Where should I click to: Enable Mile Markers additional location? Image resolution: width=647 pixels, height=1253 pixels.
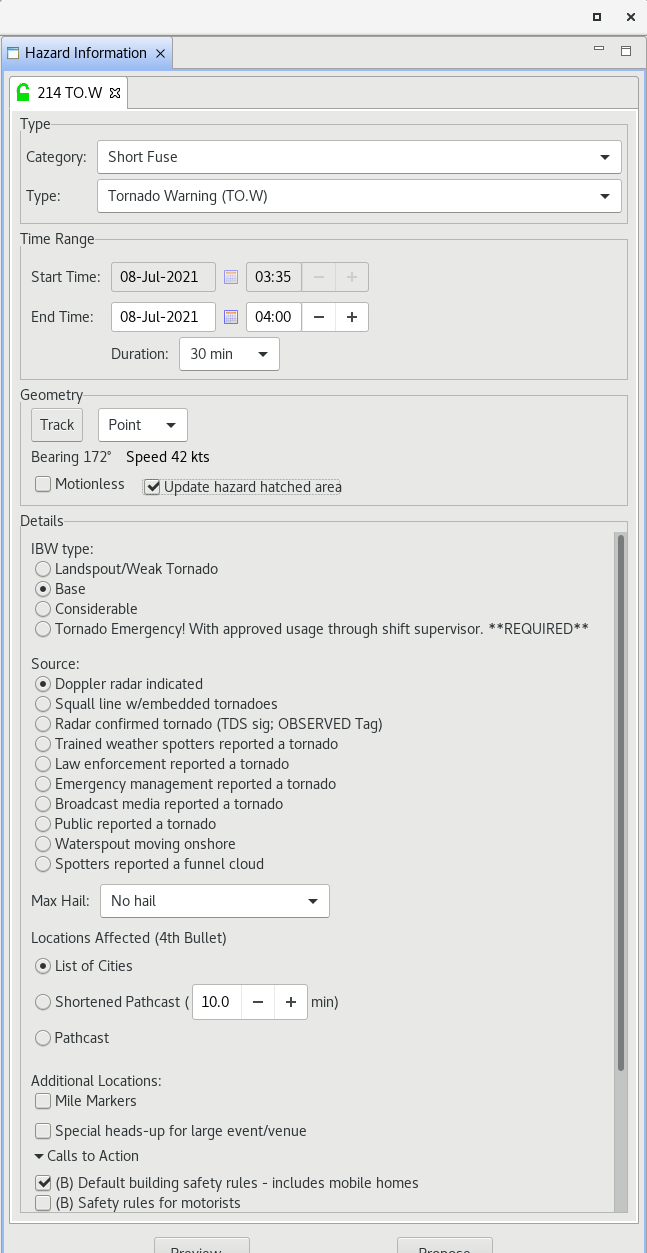43,1101
